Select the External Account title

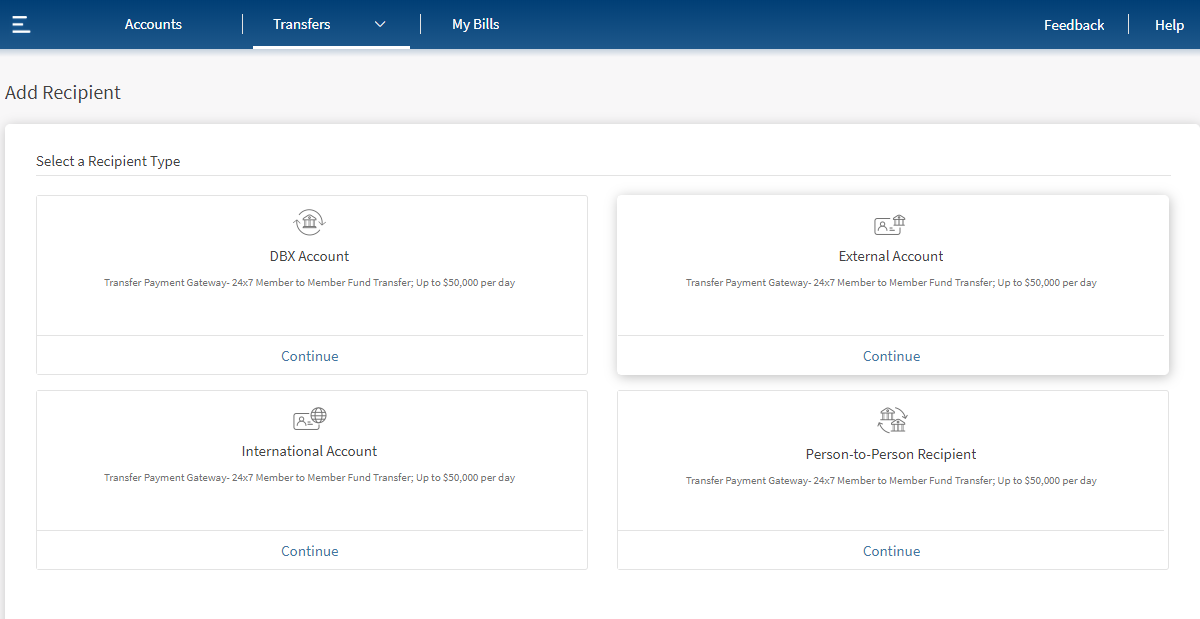[x=891, y=256]
